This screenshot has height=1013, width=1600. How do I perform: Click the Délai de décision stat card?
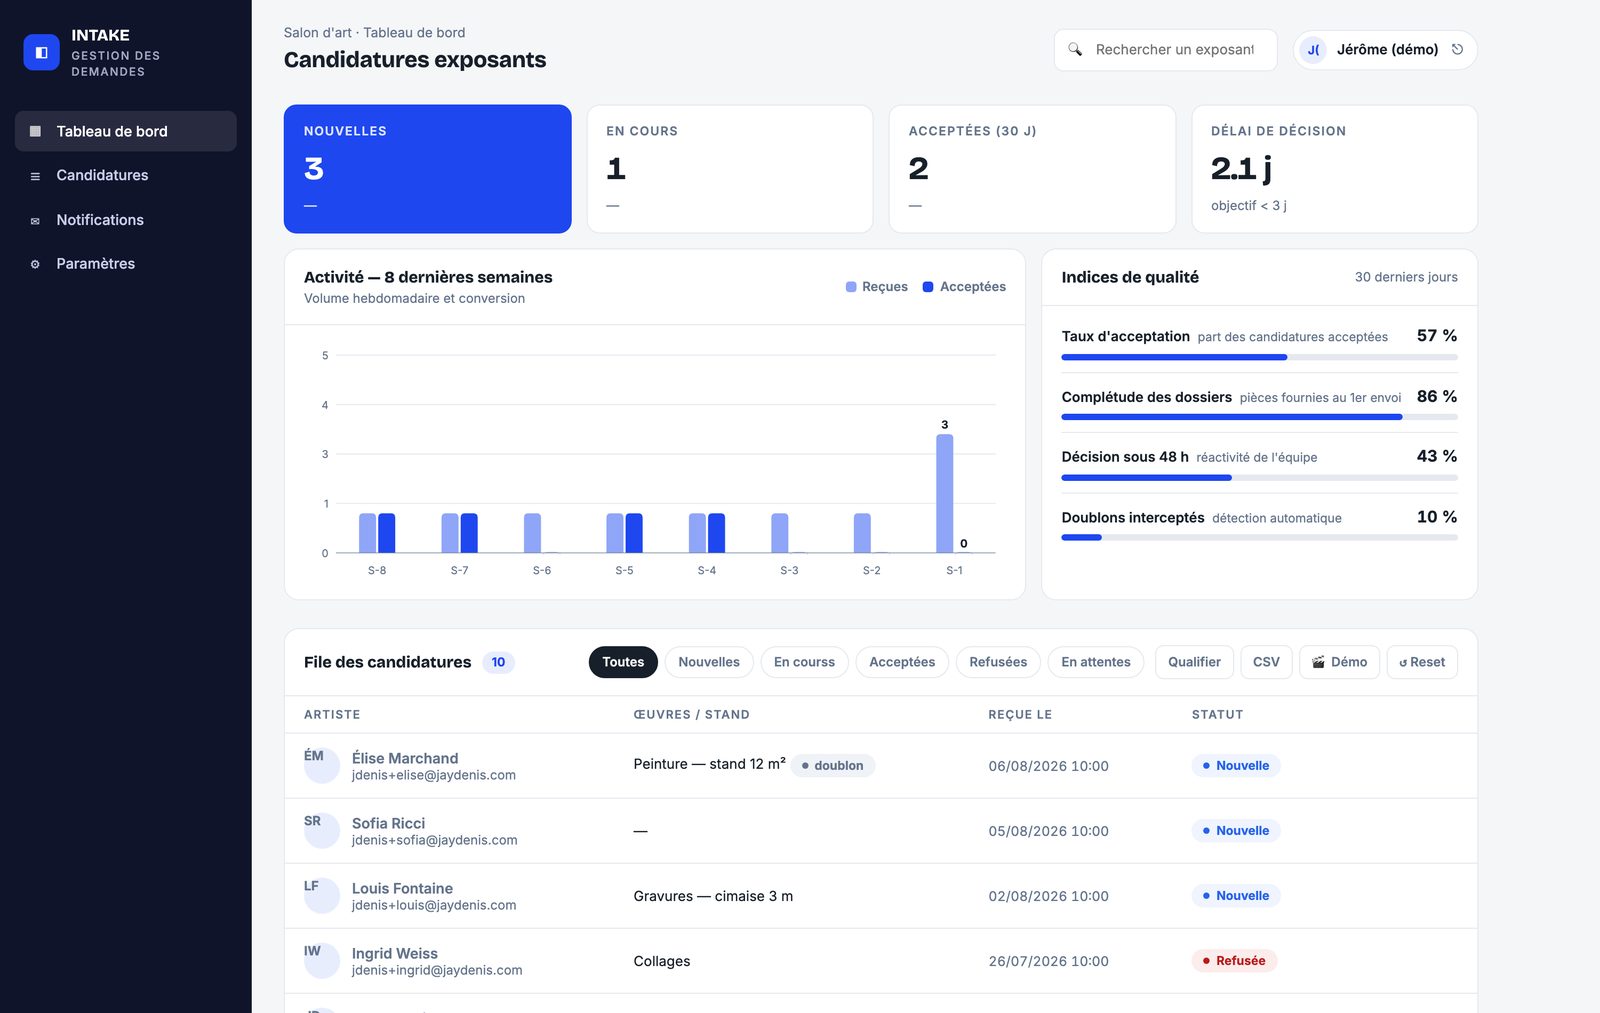pos(1334,169)
